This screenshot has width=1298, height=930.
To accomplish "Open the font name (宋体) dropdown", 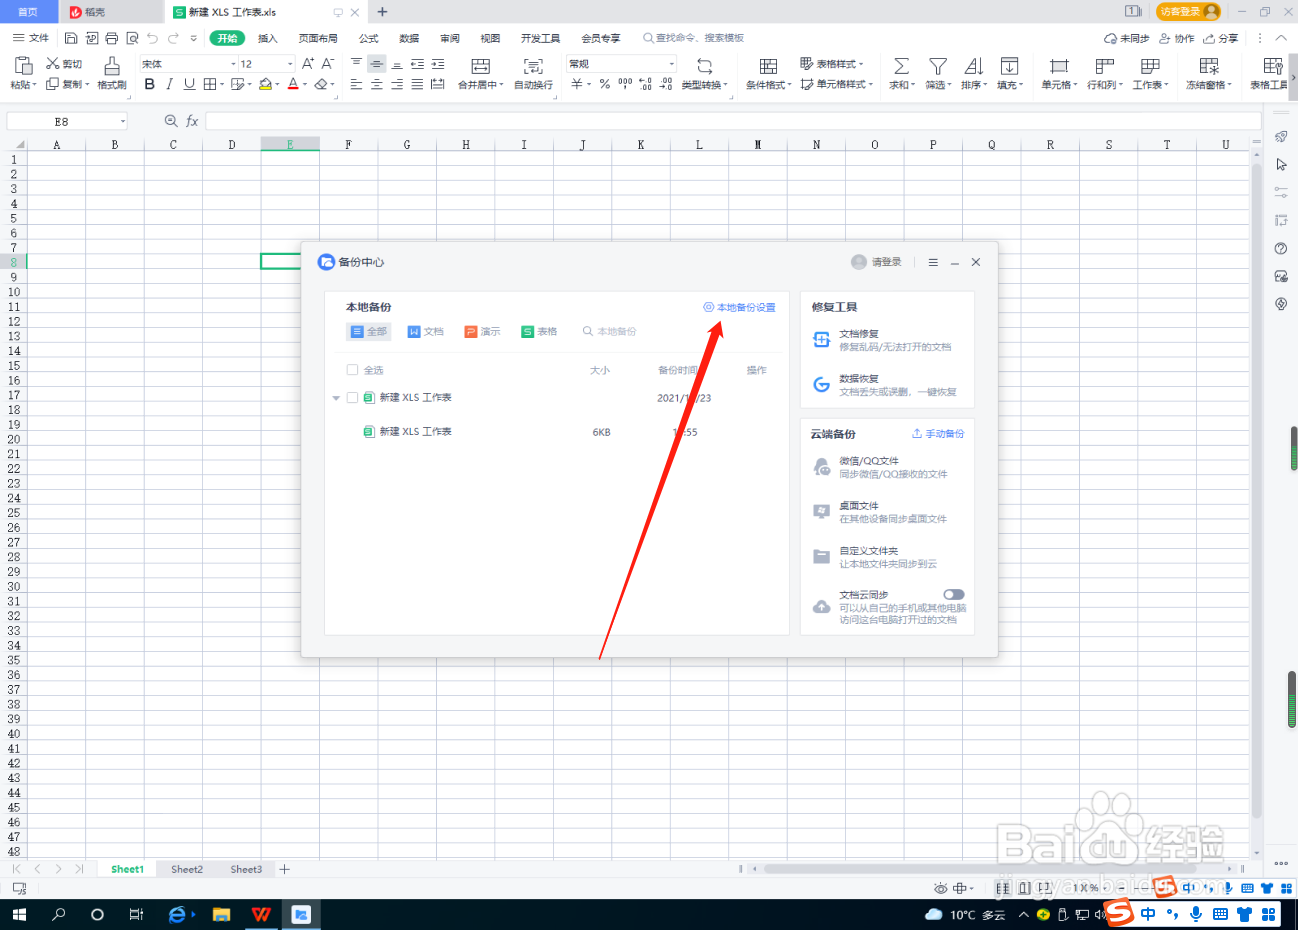I will pos(234,64).
